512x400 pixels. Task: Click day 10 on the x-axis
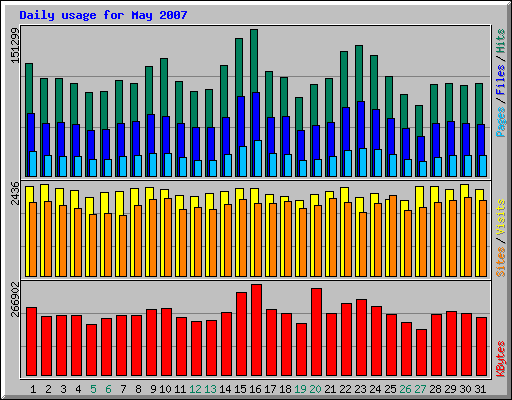(x=165, y=389)
